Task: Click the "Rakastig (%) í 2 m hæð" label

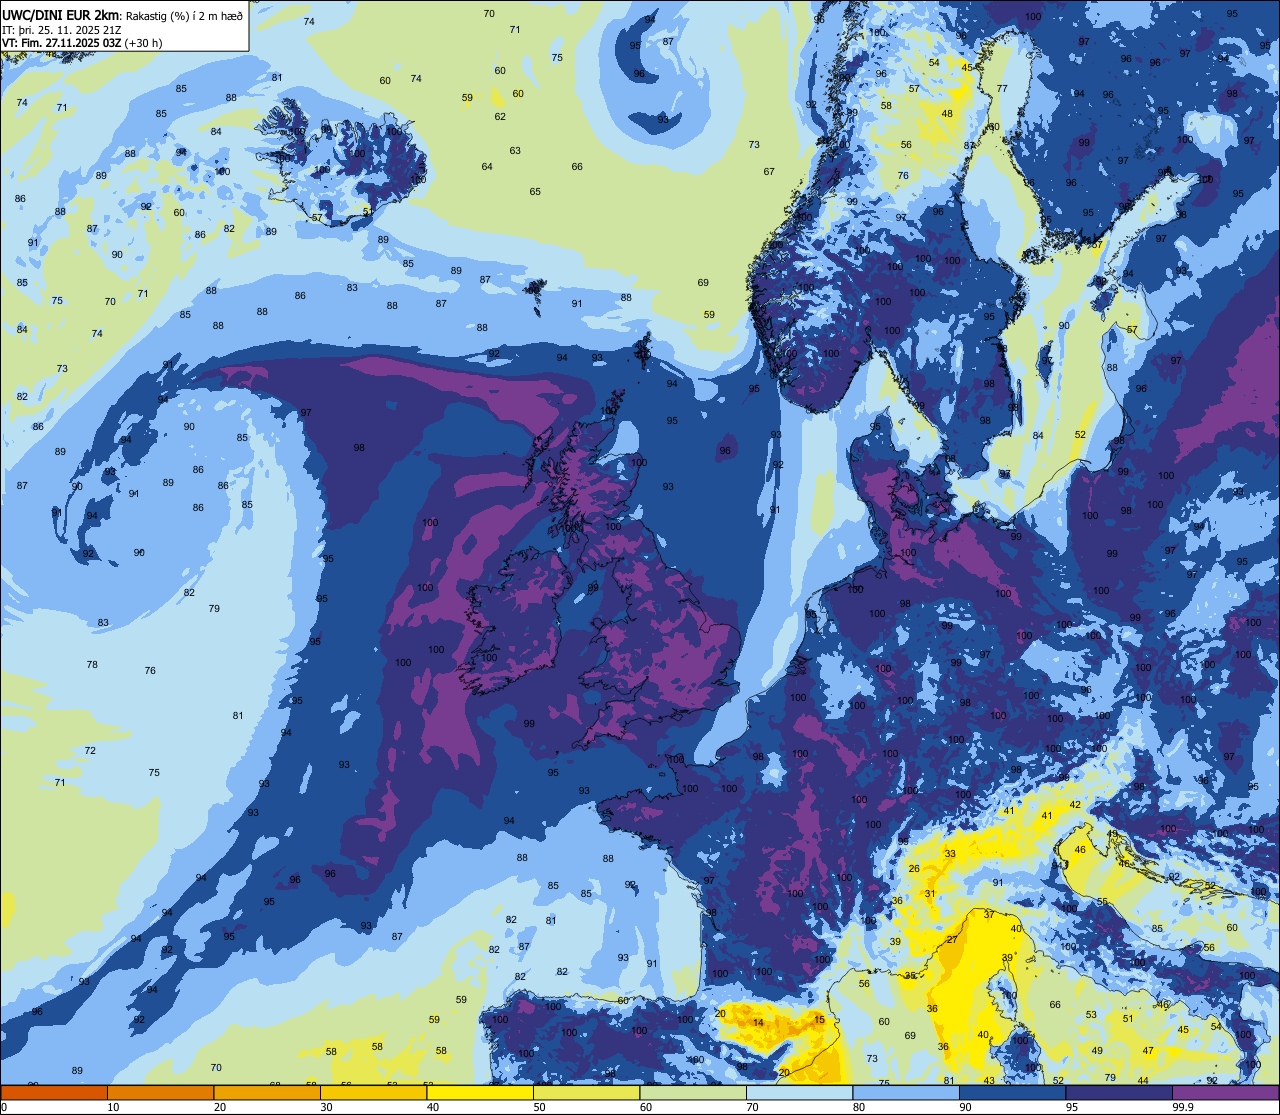Action: [184, 16]
